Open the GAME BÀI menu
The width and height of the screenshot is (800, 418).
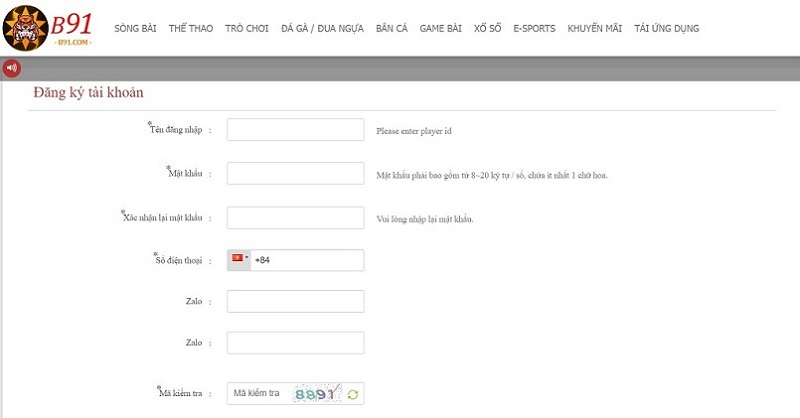tap(444, 29)
